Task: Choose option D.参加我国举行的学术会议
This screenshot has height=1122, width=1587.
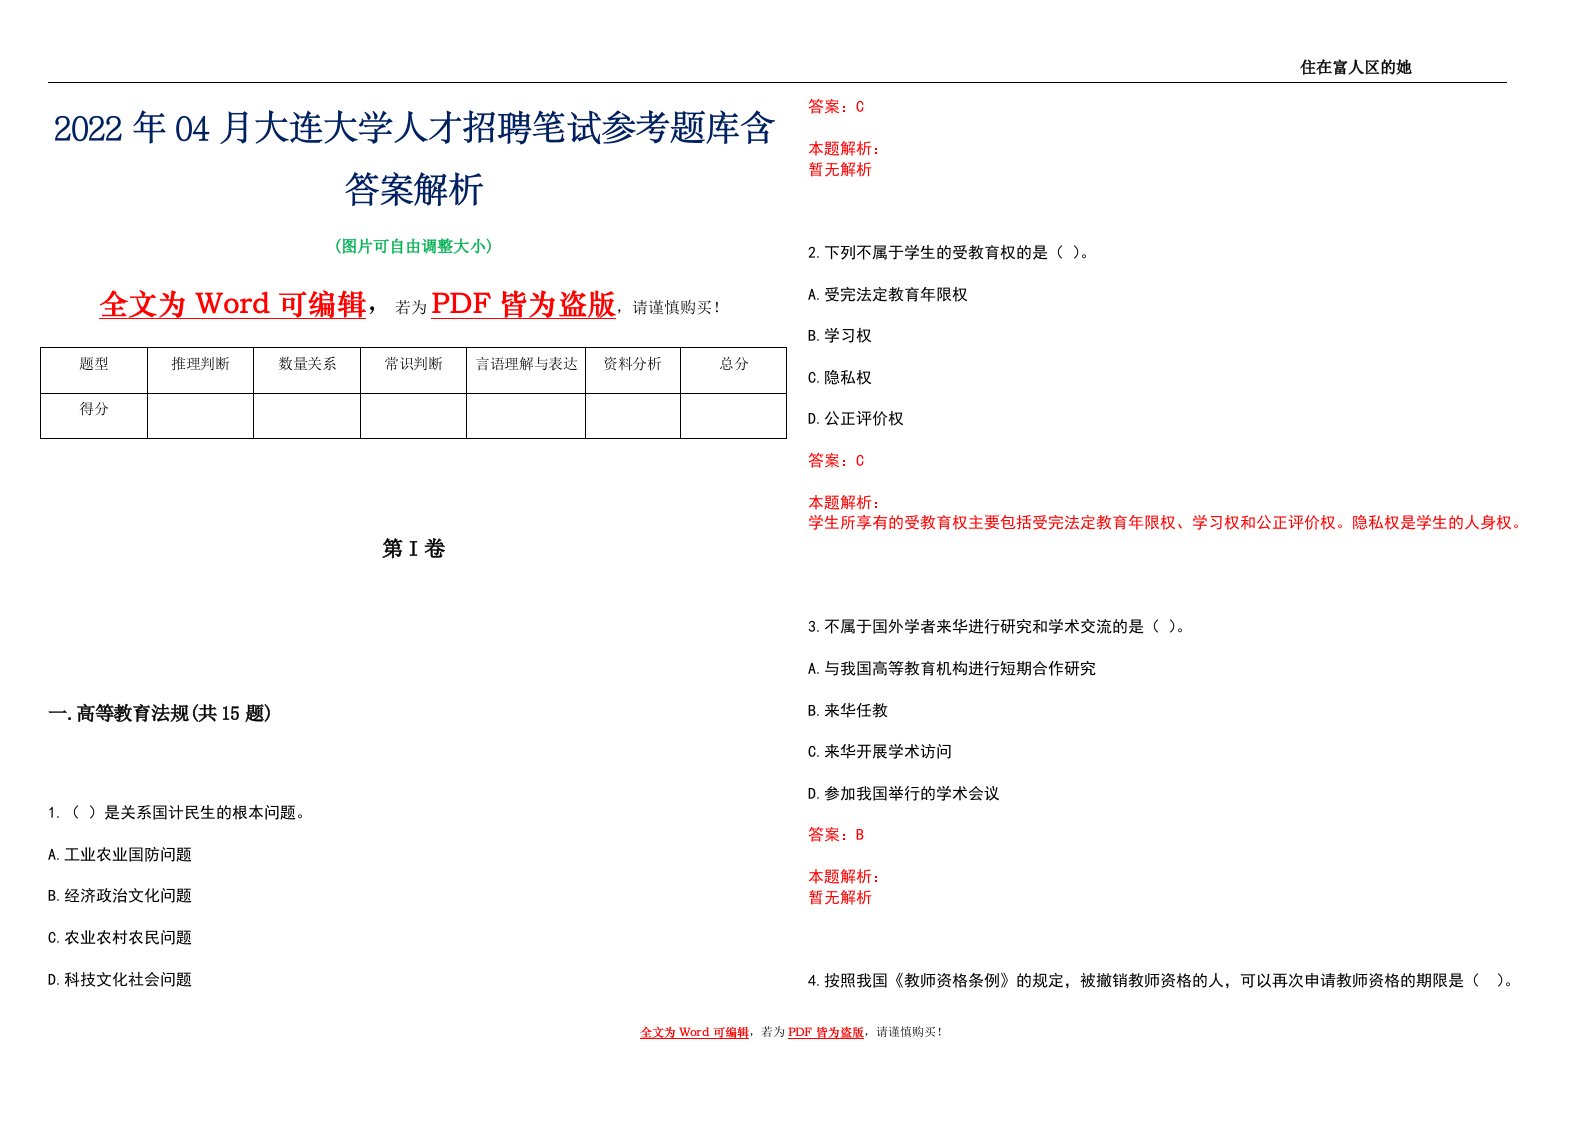Action: coord(904,794)
